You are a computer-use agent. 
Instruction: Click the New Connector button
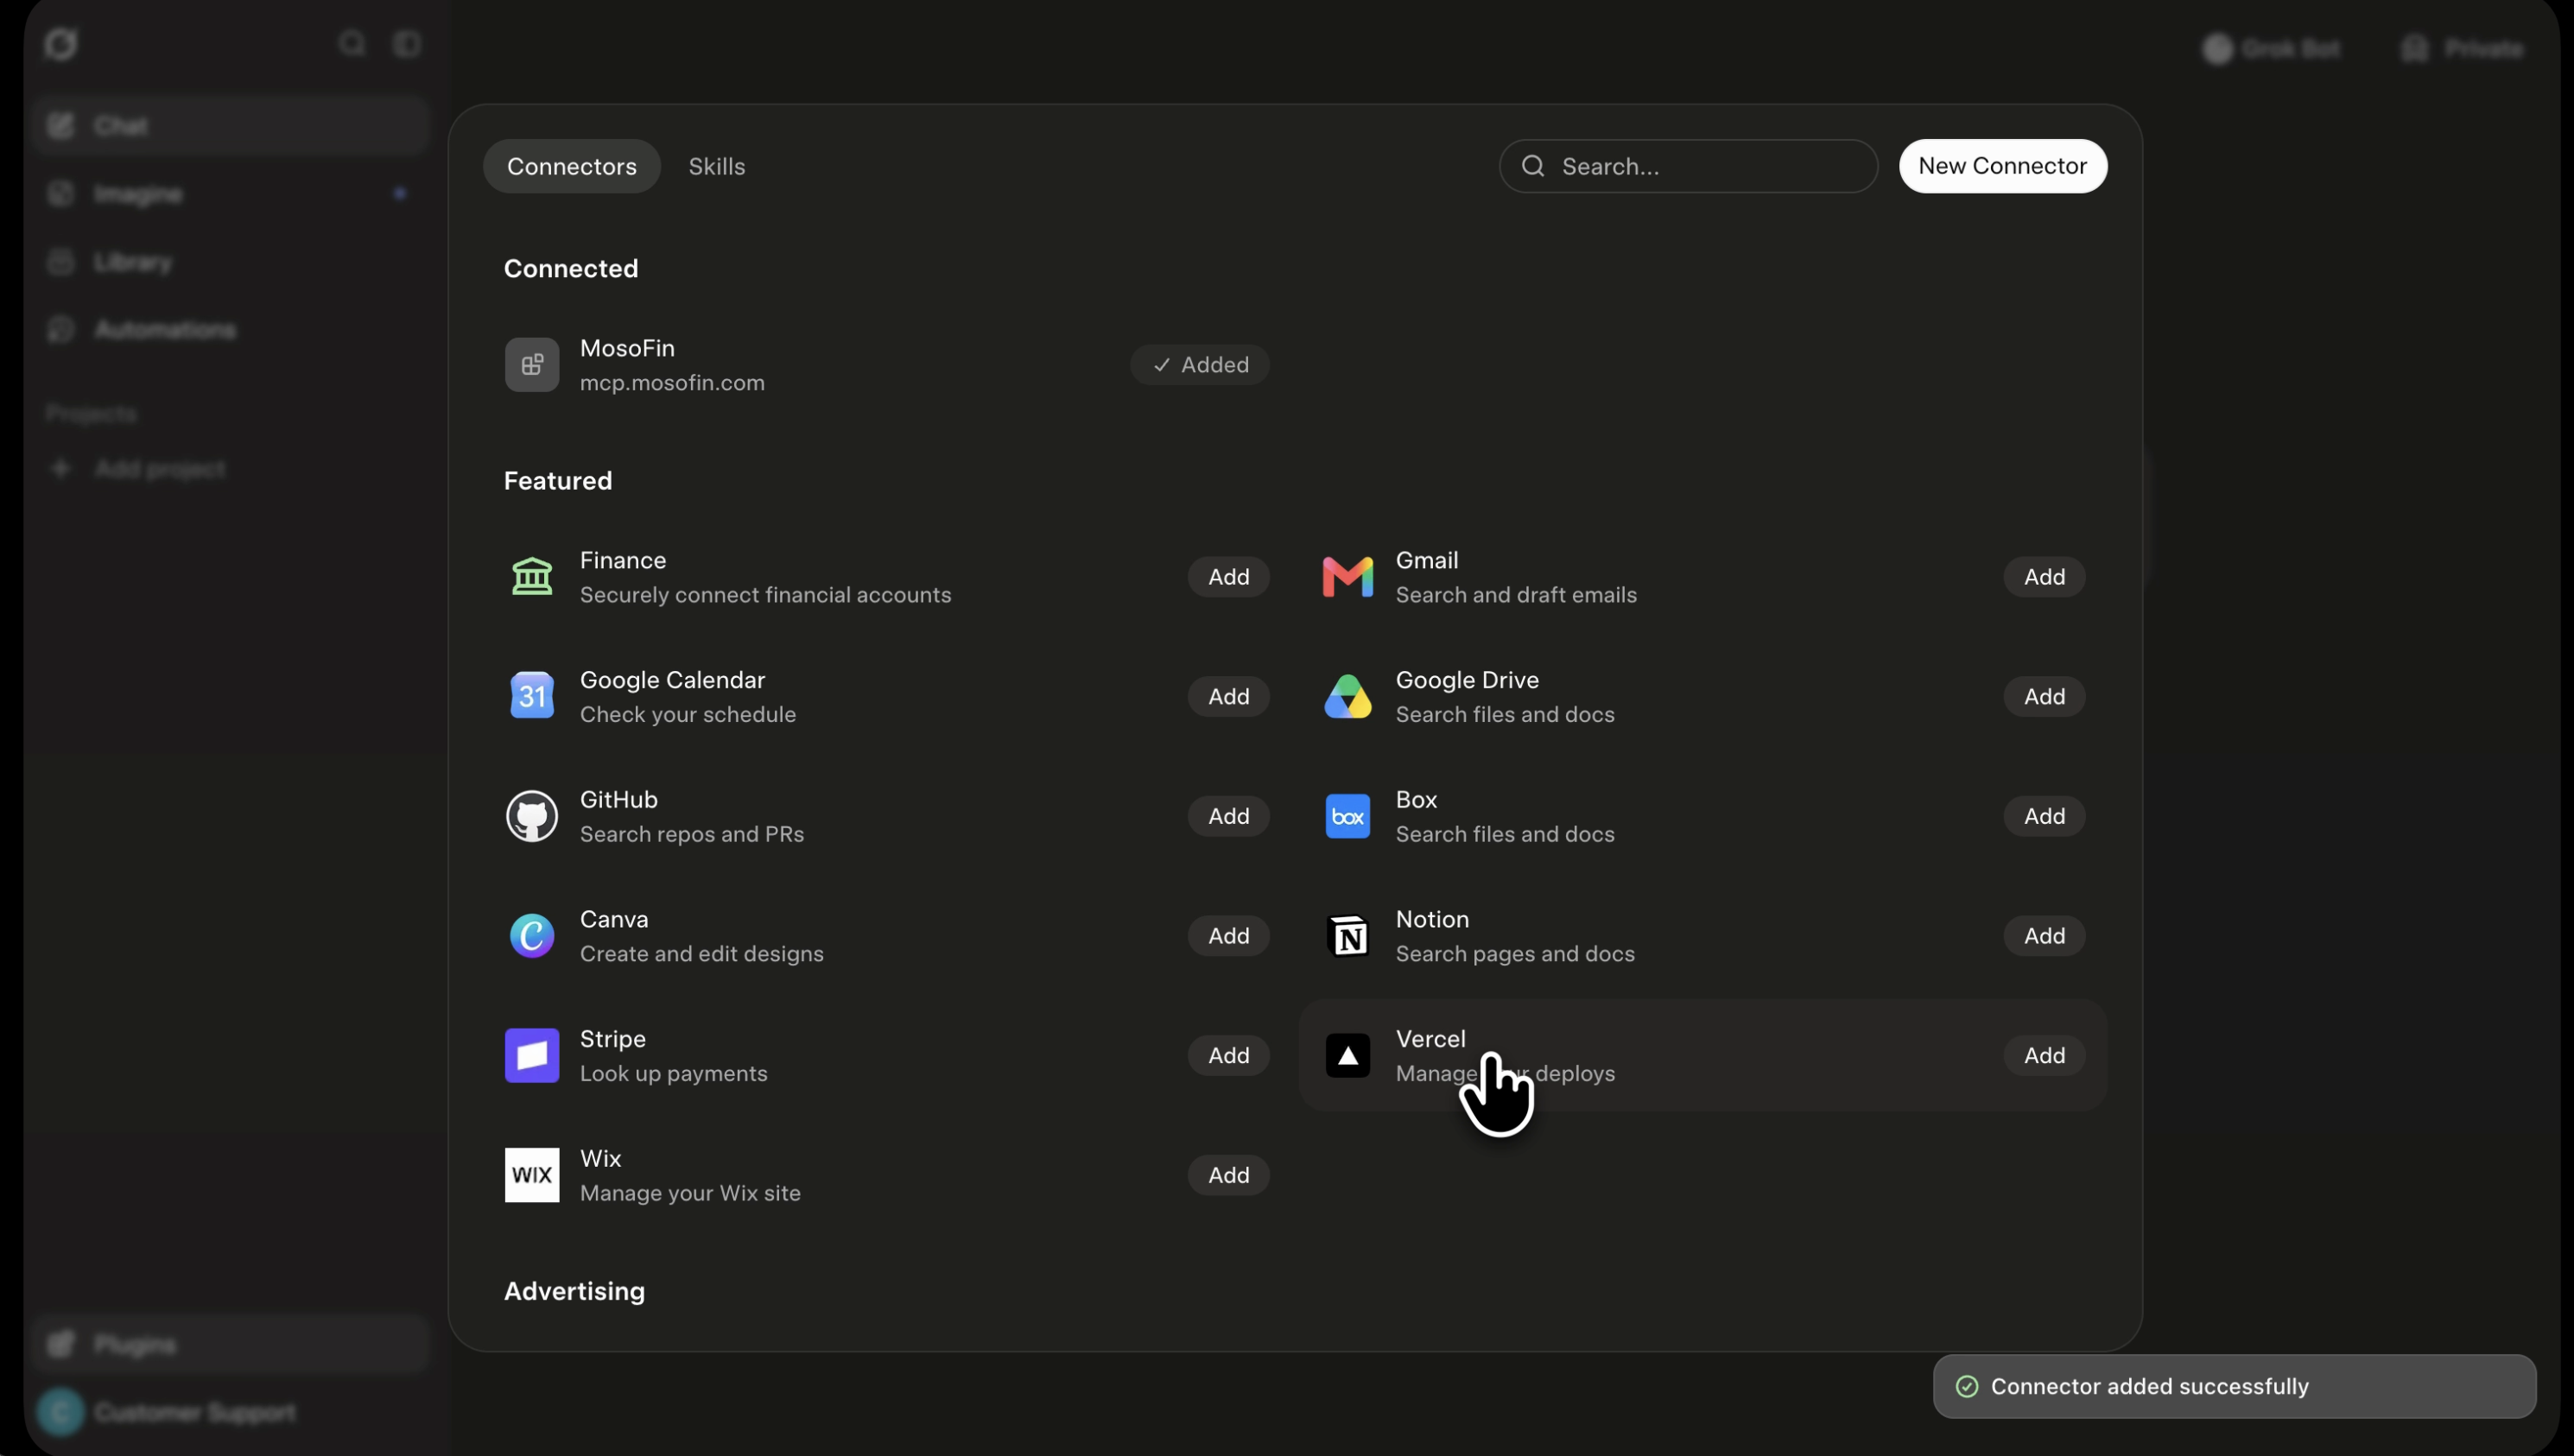click(2002, 166)
